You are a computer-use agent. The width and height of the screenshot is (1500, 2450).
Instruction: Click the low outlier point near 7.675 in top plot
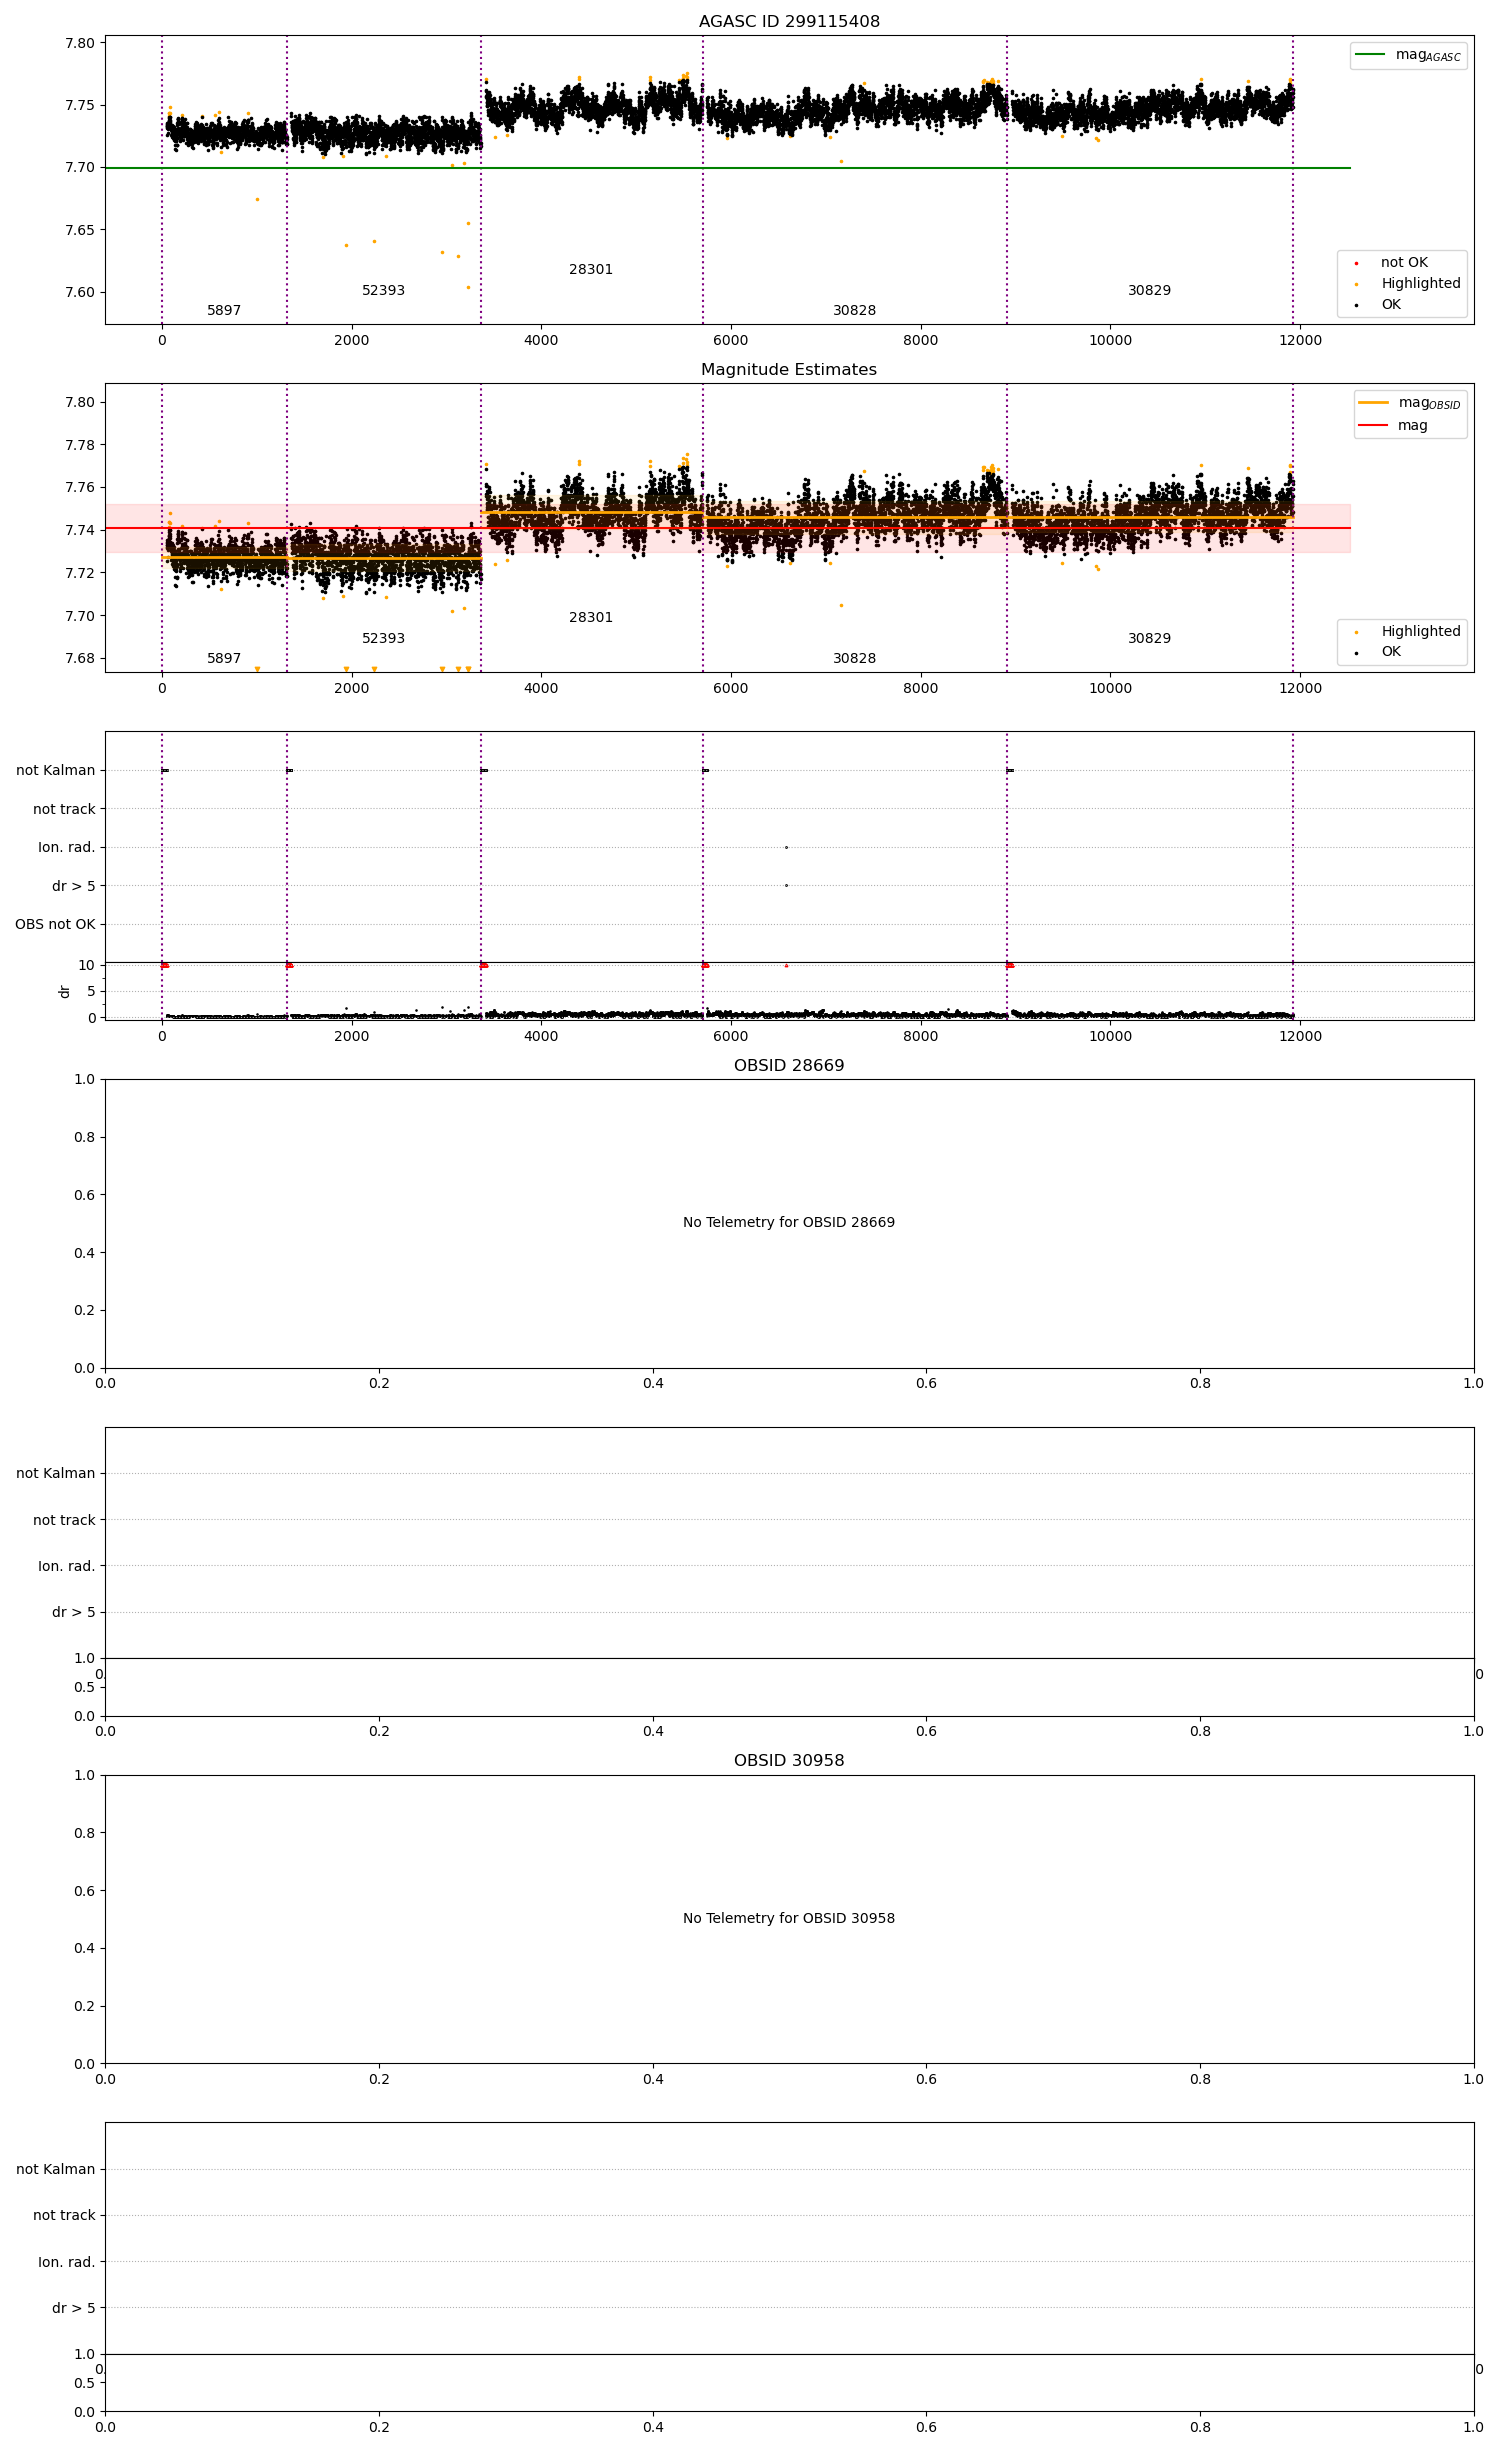[257, 200]
